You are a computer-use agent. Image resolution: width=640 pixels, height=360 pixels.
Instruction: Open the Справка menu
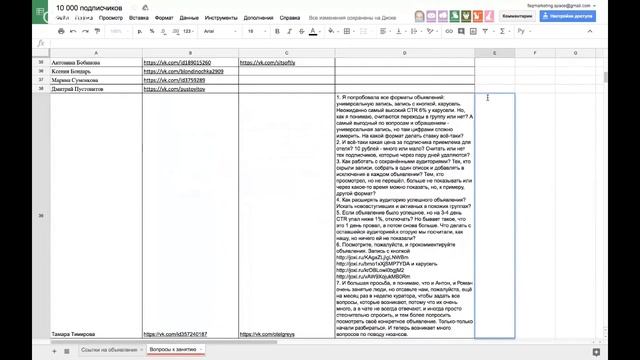point(290,18)
